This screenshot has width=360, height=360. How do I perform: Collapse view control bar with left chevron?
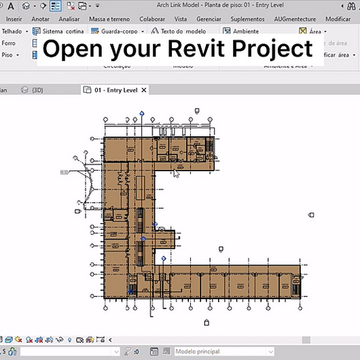pyautogui.click(x=110, y=340)
